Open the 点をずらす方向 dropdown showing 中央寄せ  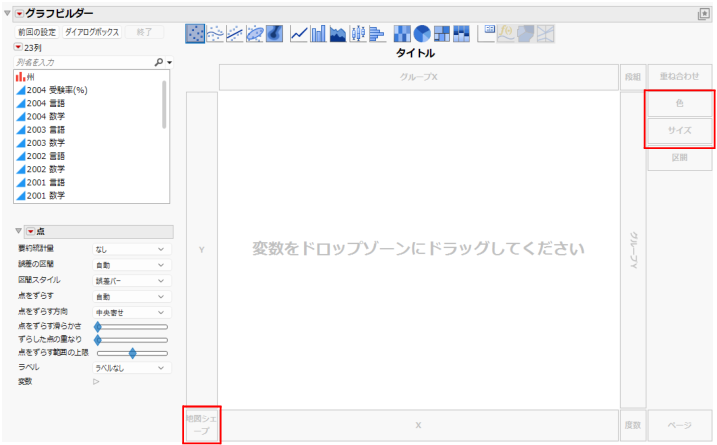click(132, 312)
